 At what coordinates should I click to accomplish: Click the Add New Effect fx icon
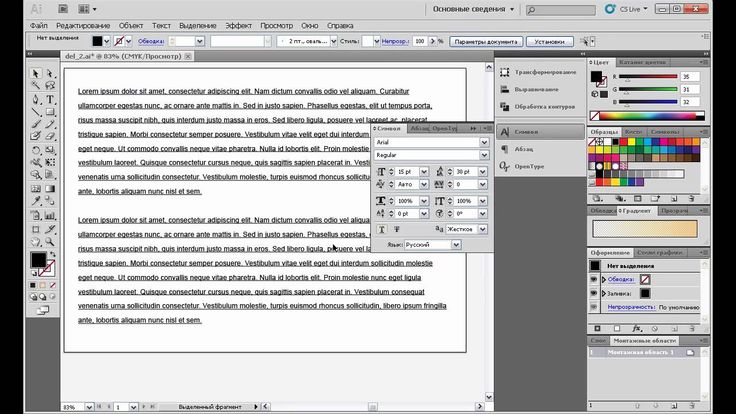point(636,329)
